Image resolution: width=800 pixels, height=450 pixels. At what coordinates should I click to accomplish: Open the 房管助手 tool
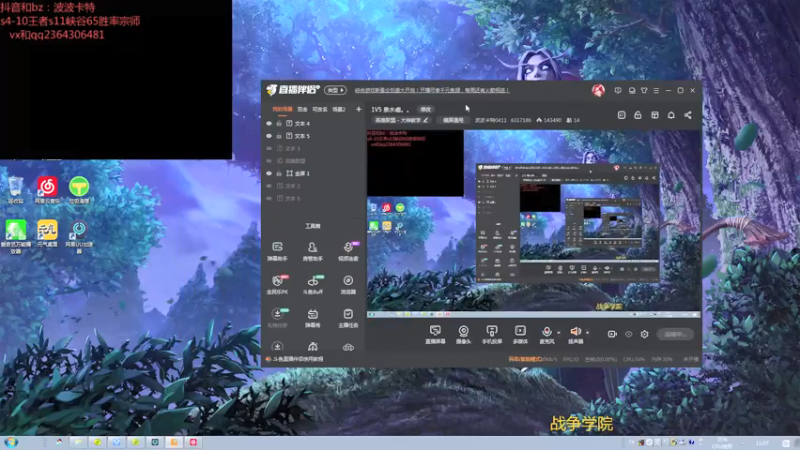click(x=312, y=251)
